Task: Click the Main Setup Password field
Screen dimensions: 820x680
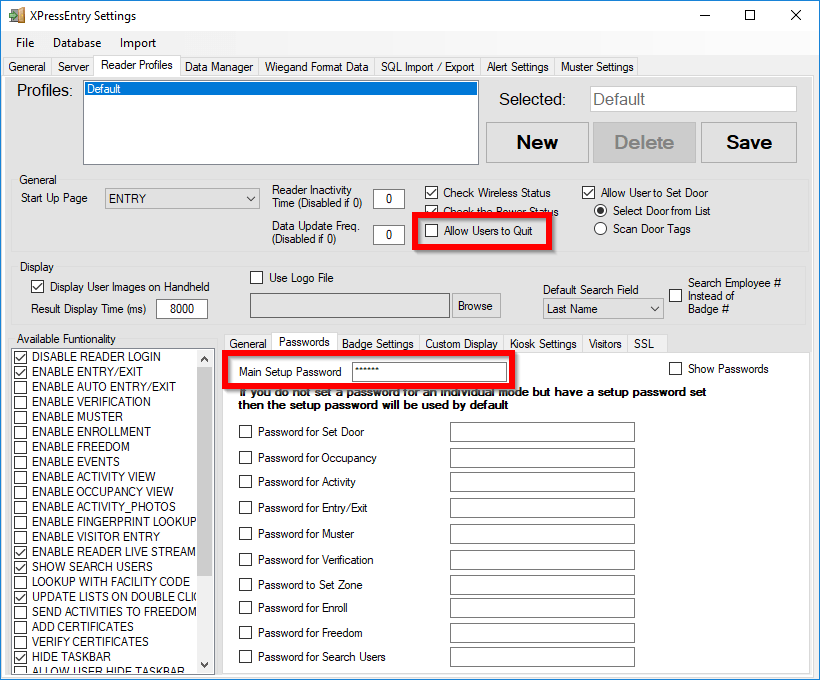Action: tap(428, 372)
